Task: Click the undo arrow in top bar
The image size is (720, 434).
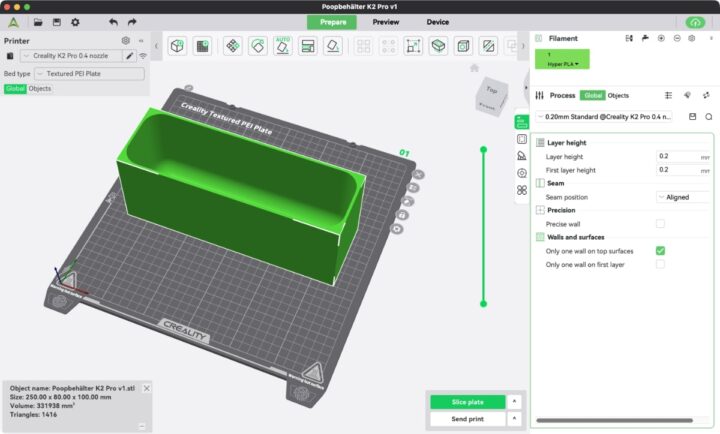Action: [112, 22]
